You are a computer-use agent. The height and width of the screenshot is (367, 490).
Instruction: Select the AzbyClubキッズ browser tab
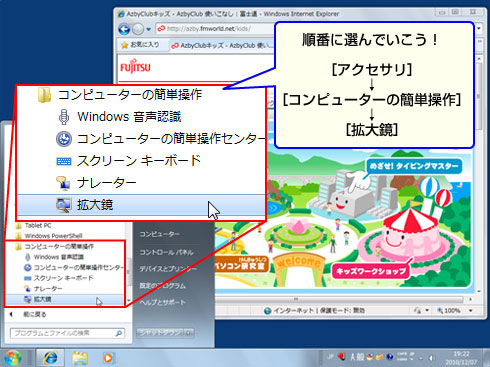tap(222, 45)
